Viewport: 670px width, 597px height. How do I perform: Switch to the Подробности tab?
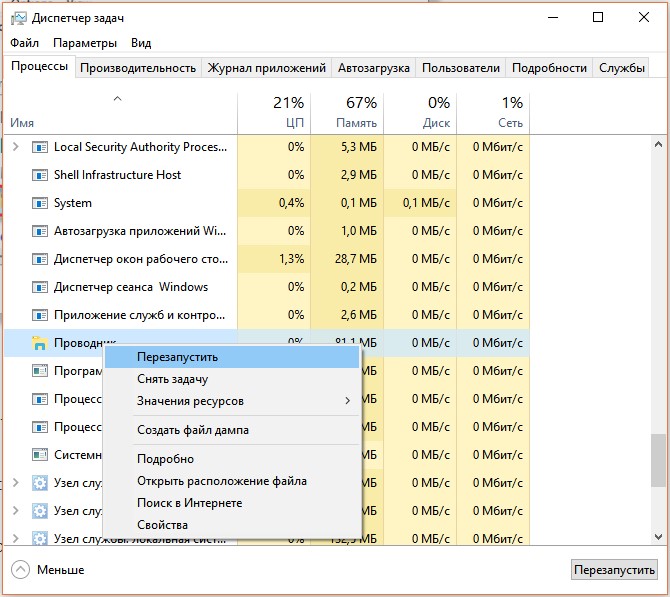(x=549, y=68)
